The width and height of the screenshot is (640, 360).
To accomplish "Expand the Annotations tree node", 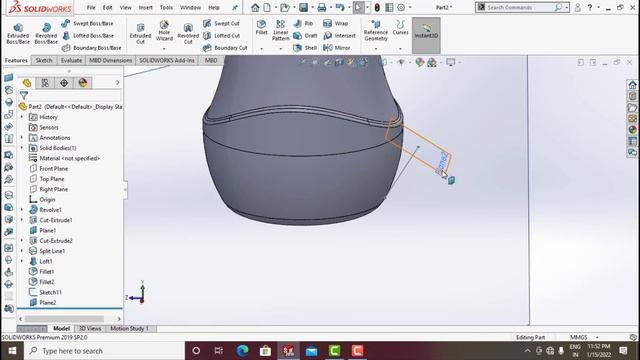I will point(22,138).
